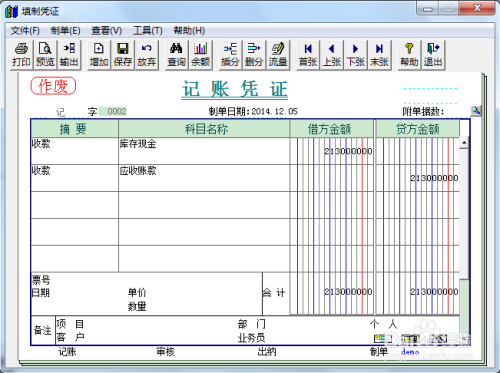Click the 借方金额 column header
This screenshot has width=500, height=373.
point(332,129)
